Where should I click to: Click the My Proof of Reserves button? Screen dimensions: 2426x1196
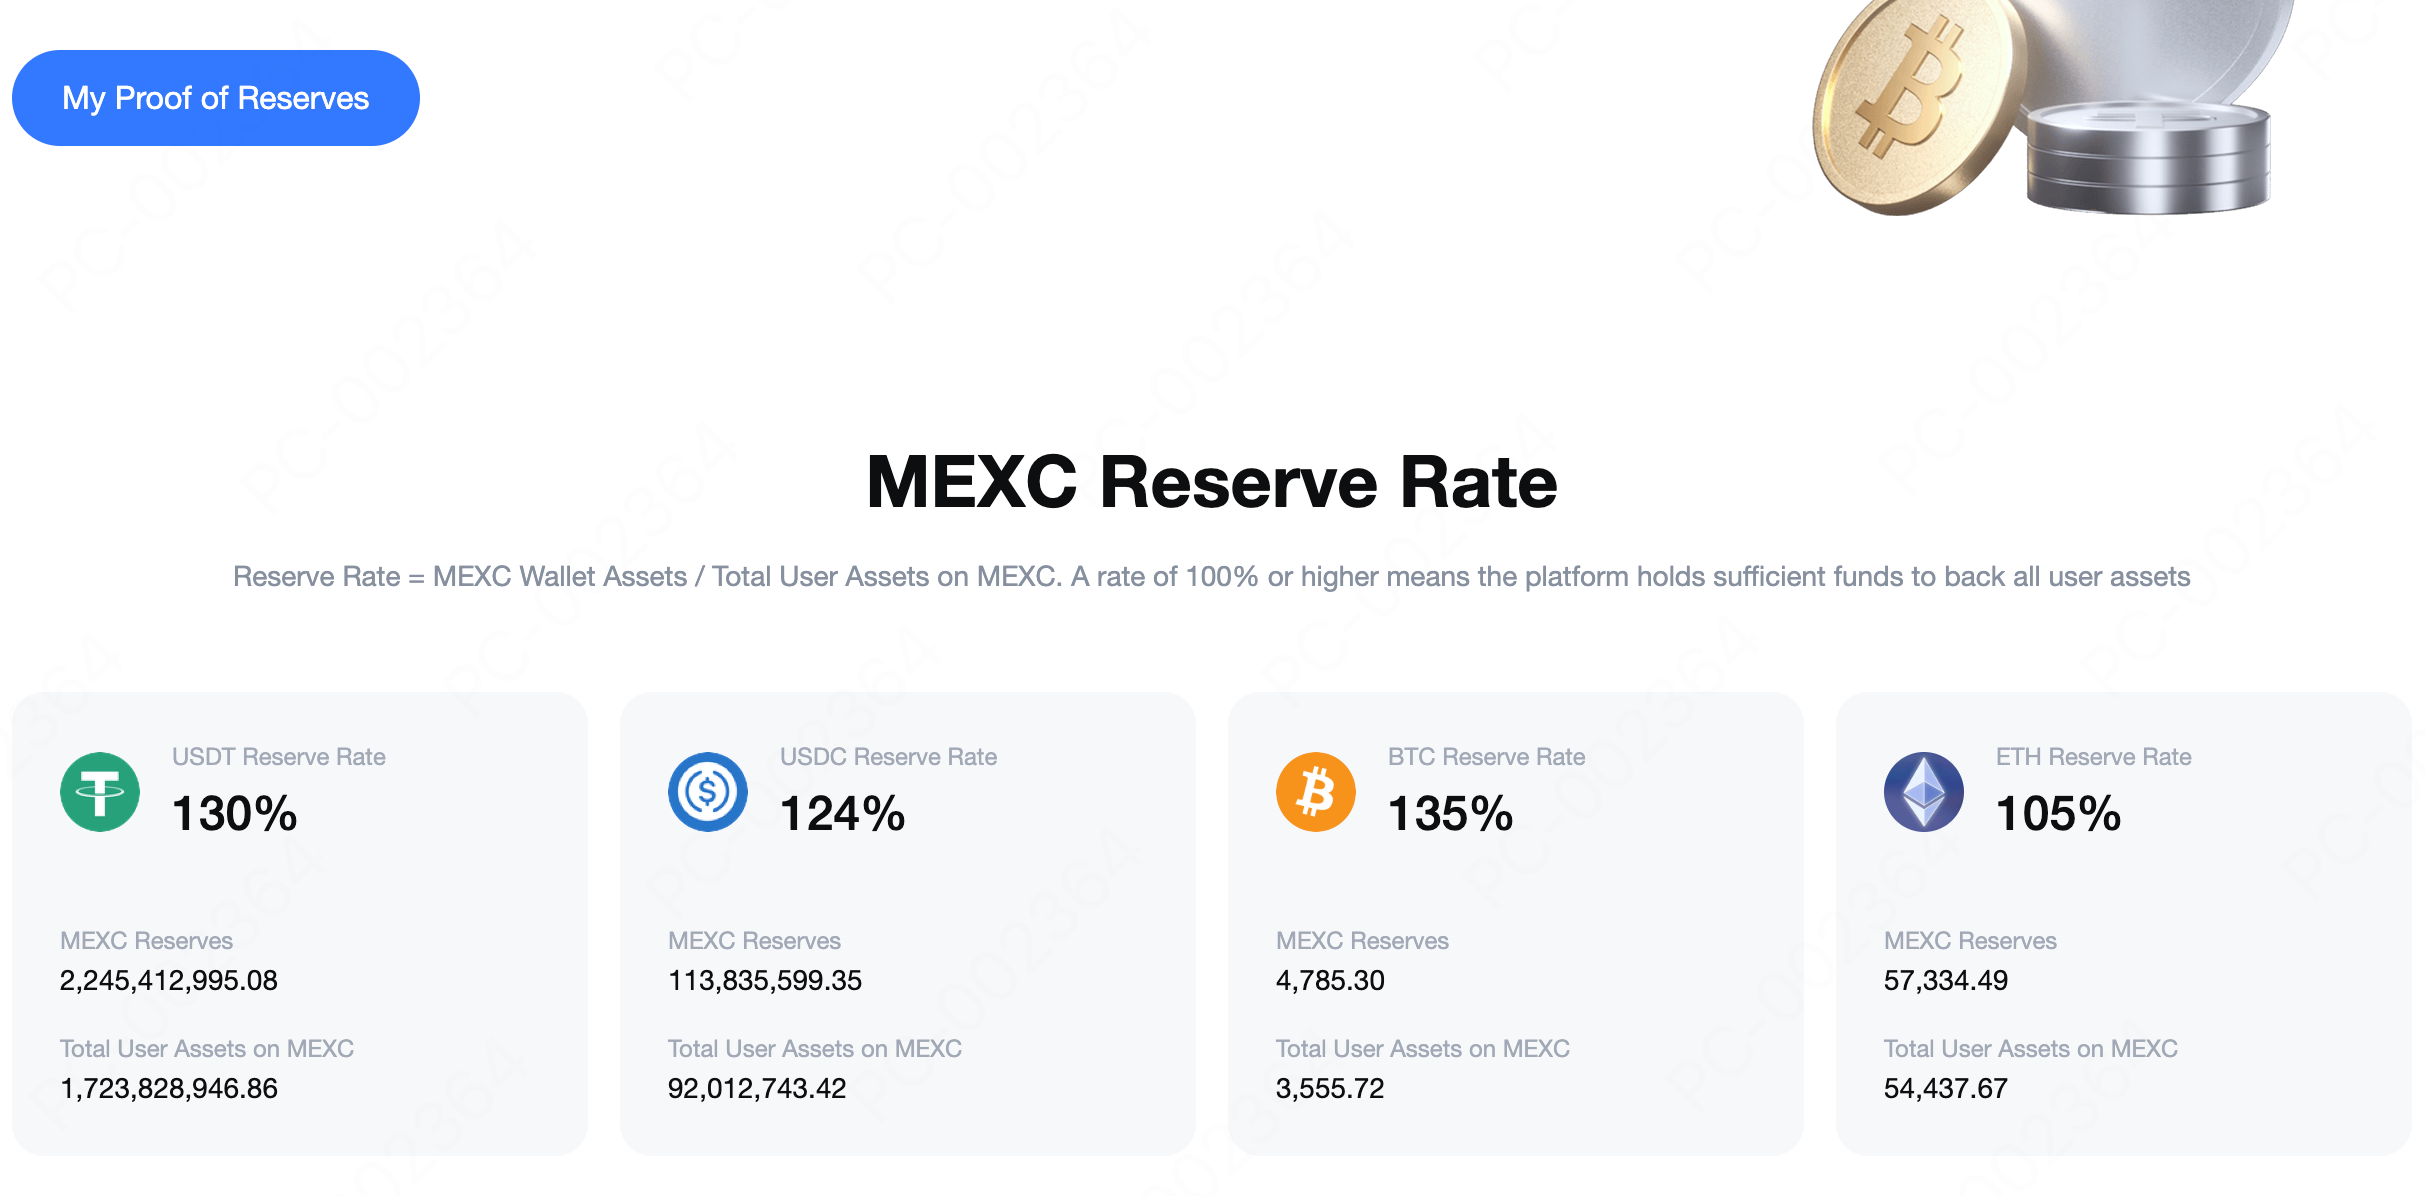click(x=215, y=98)
